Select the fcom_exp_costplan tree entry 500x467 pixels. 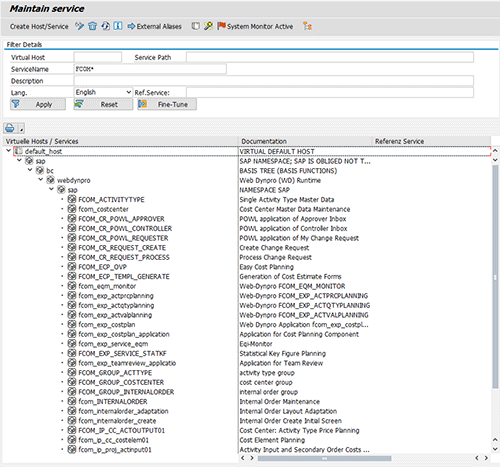tap(107, 325)
